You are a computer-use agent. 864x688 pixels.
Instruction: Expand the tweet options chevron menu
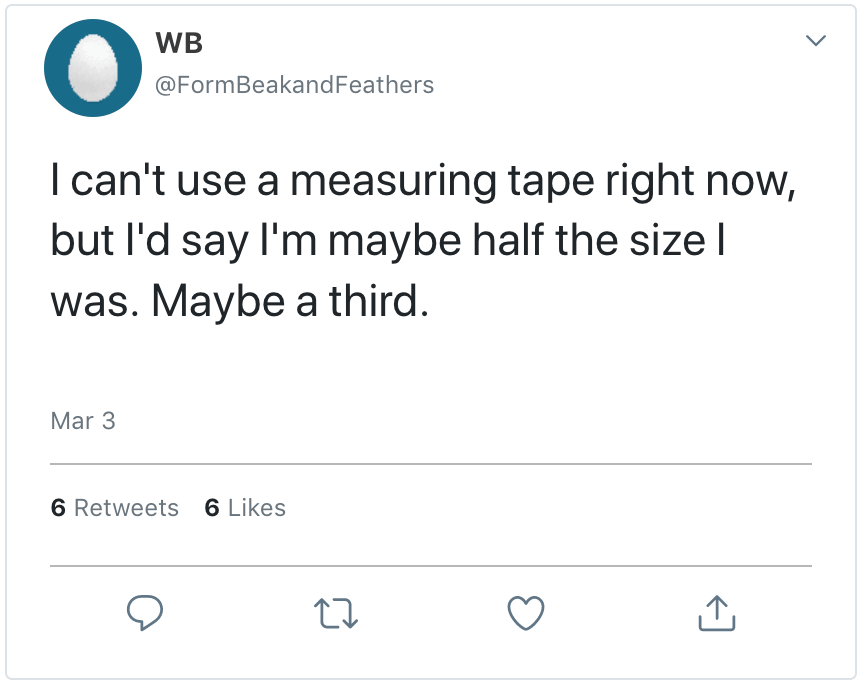tap(816, 41)
